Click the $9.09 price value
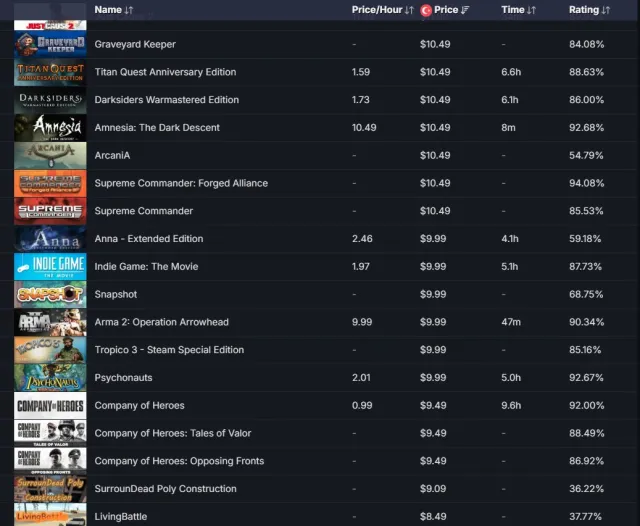This screenshot has height=526, width=640. pos(433,488)
